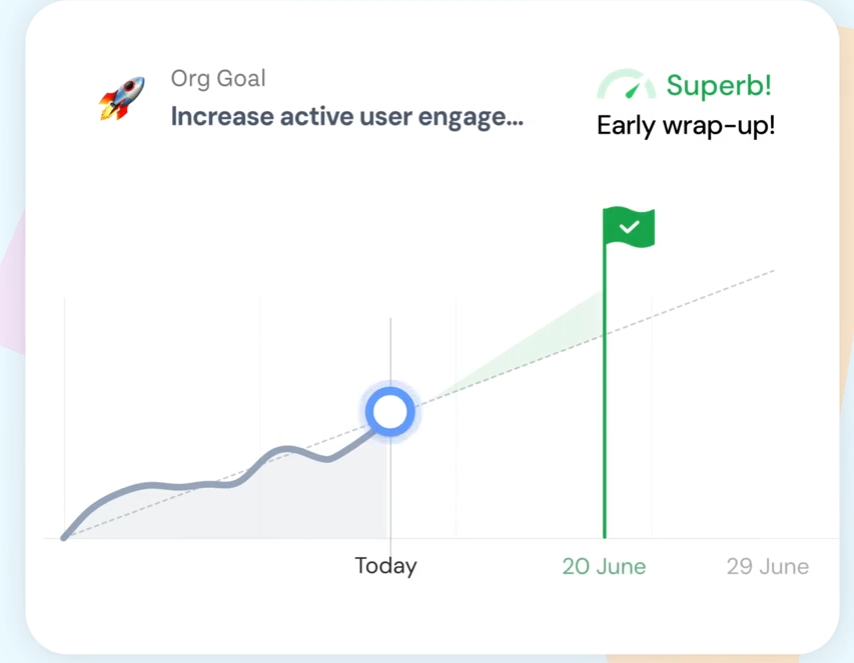Click the leftmost vertical gridline of the chart
The height and width of the screenshot is (663, 854).
(x=65, y=400)
